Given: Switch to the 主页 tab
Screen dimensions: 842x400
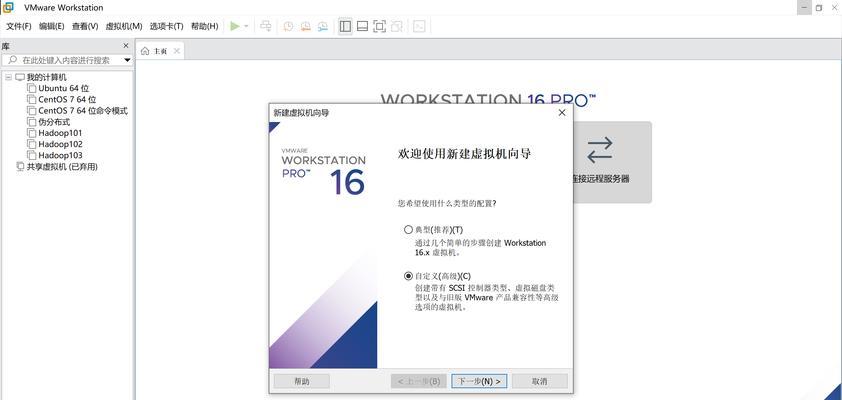Looking at the screenshot, I should point(160,51).
